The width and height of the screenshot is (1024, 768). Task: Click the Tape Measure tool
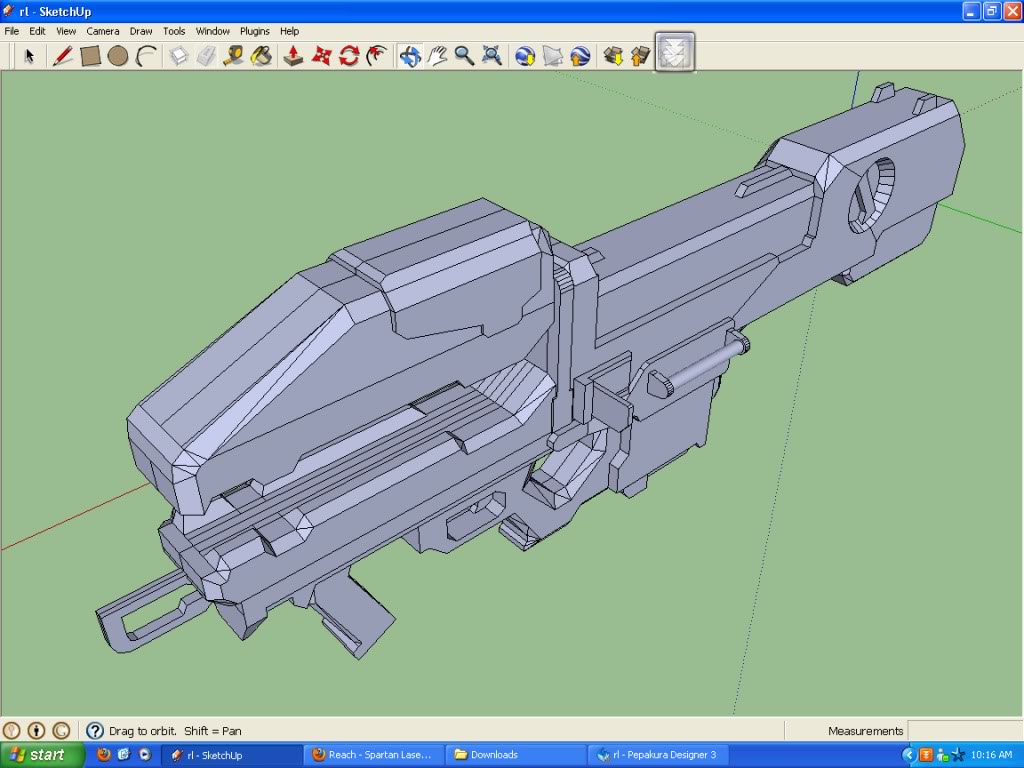(233, 56)
